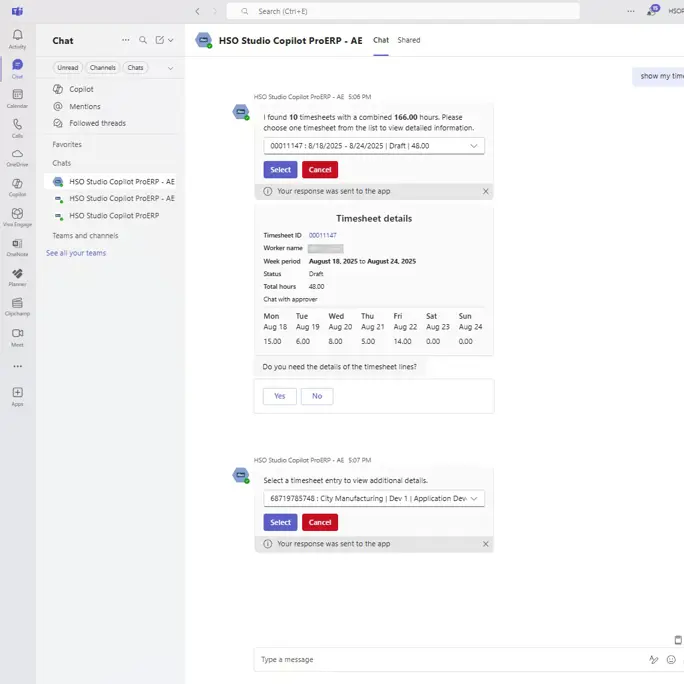Open the City Manufacturing timesheet entry dropdown
This screenshot has width=684, height=684.
pyautogui.click(x=374, y=498)
